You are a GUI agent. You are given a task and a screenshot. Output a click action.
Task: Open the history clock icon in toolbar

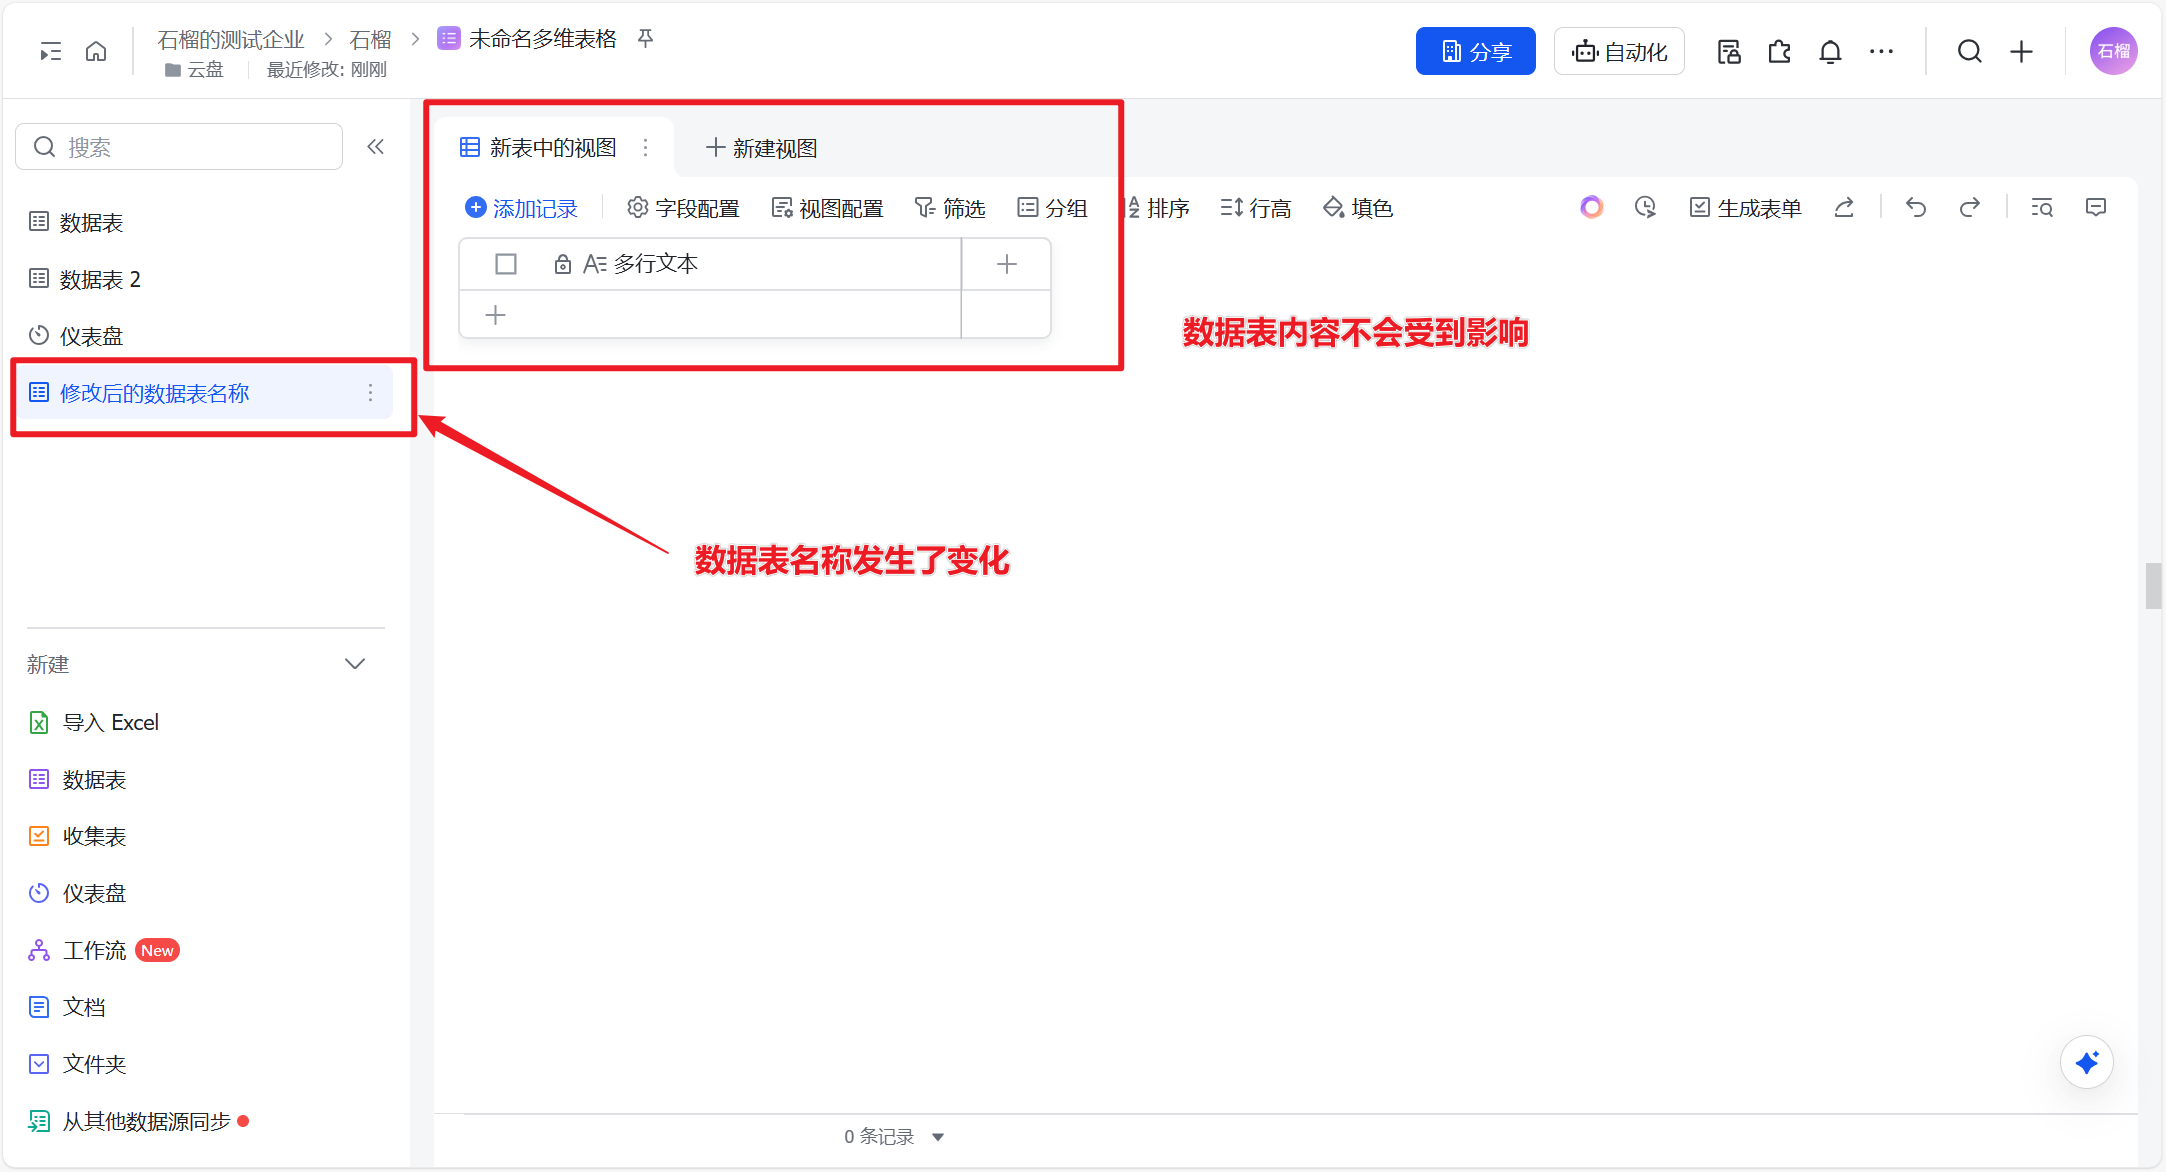(x=1645, y=207)
